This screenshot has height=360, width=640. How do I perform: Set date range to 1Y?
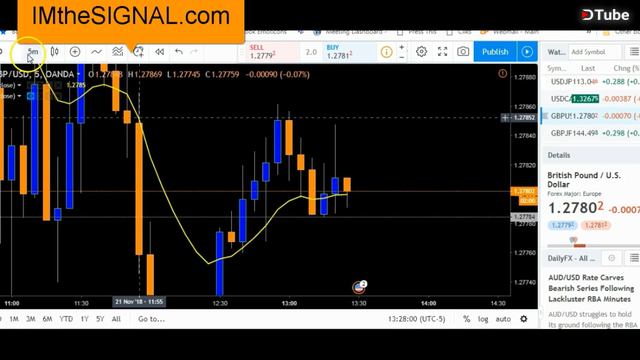(x=84, y=319)
